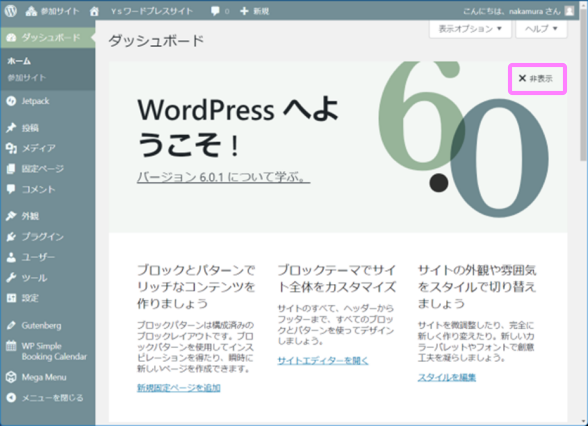Screen dimensions: 588x426
Task: Open the メディア menu label
Action: tap(39, 148)
